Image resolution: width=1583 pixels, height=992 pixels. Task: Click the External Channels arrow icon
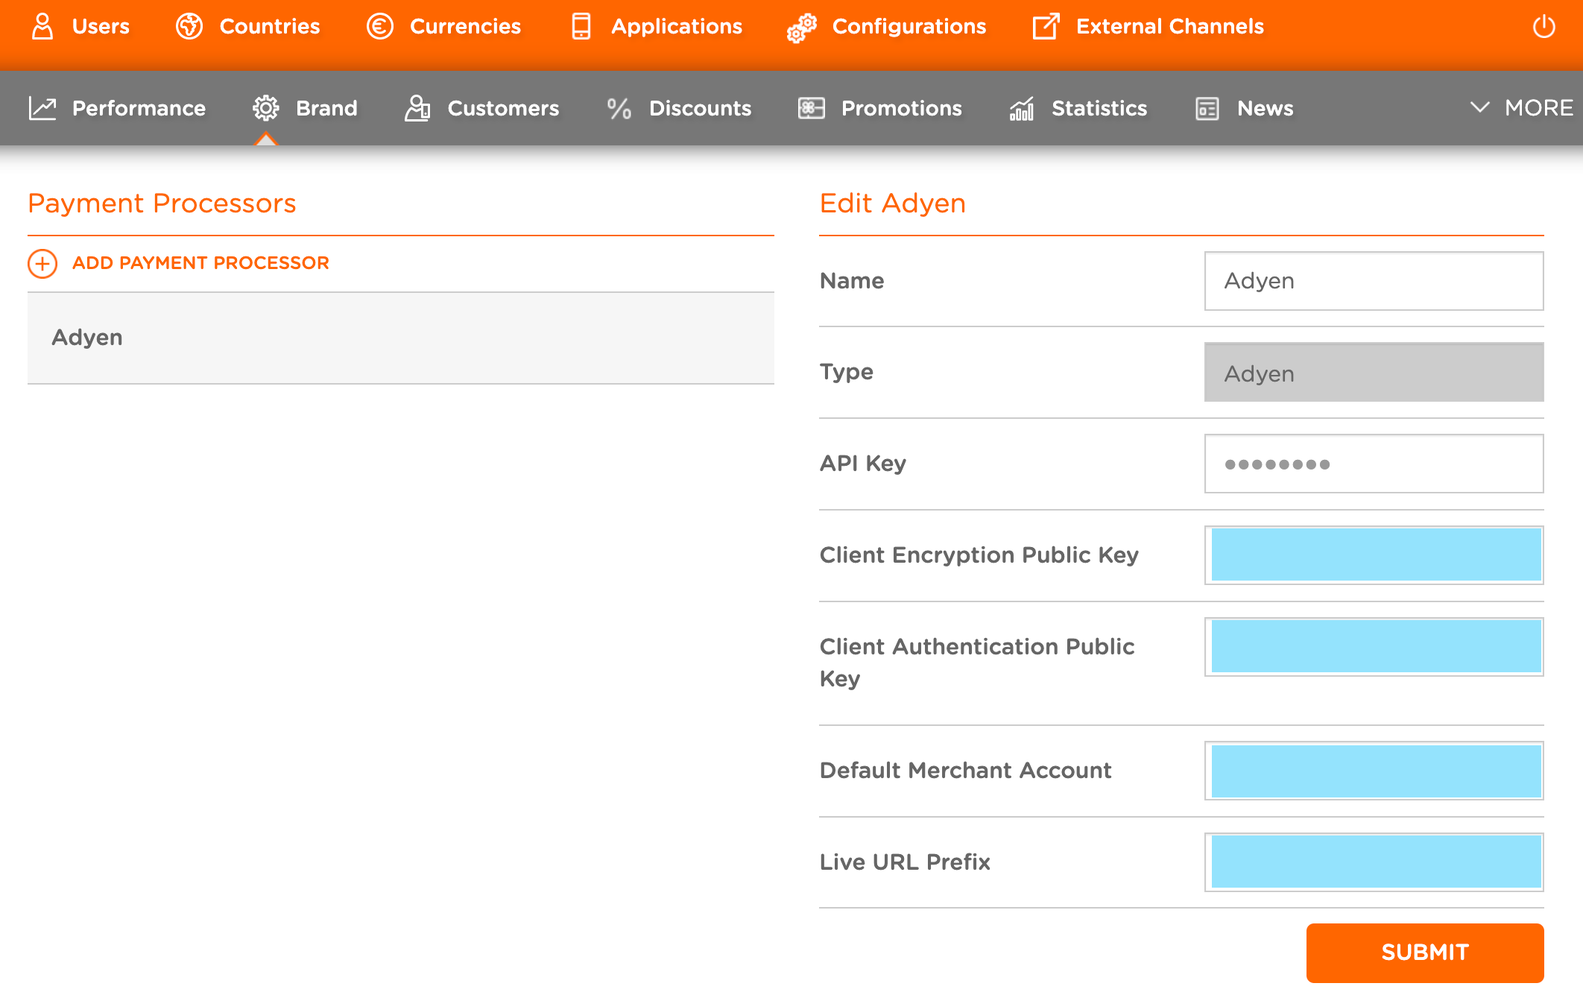point(1046,26)
